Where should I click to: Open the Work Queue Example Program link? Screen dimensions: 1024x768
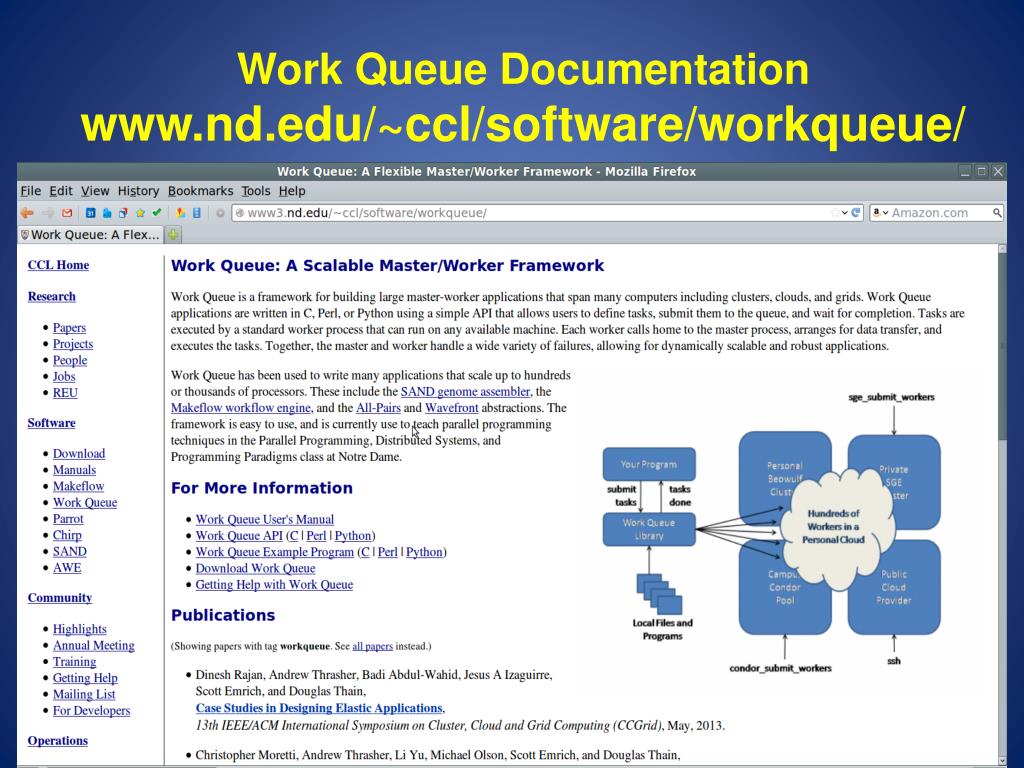[x=274, y=552]
